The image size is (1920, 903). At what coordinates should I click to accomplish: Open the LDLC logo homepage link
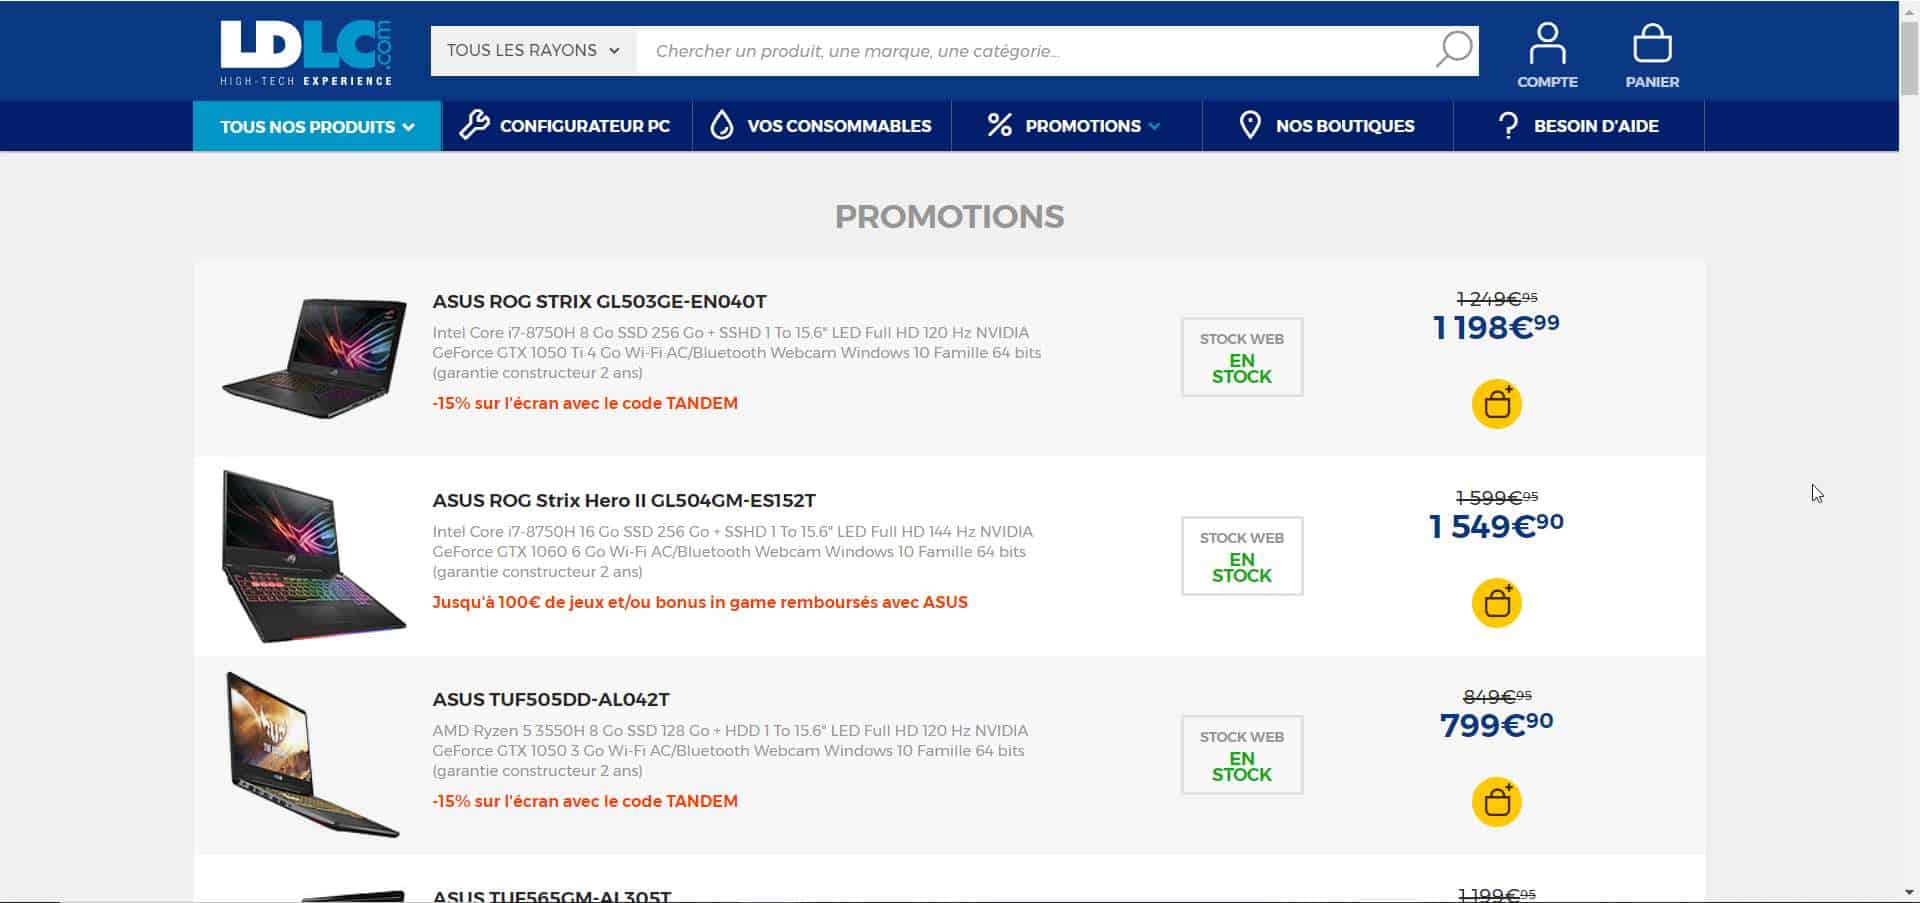306,53
